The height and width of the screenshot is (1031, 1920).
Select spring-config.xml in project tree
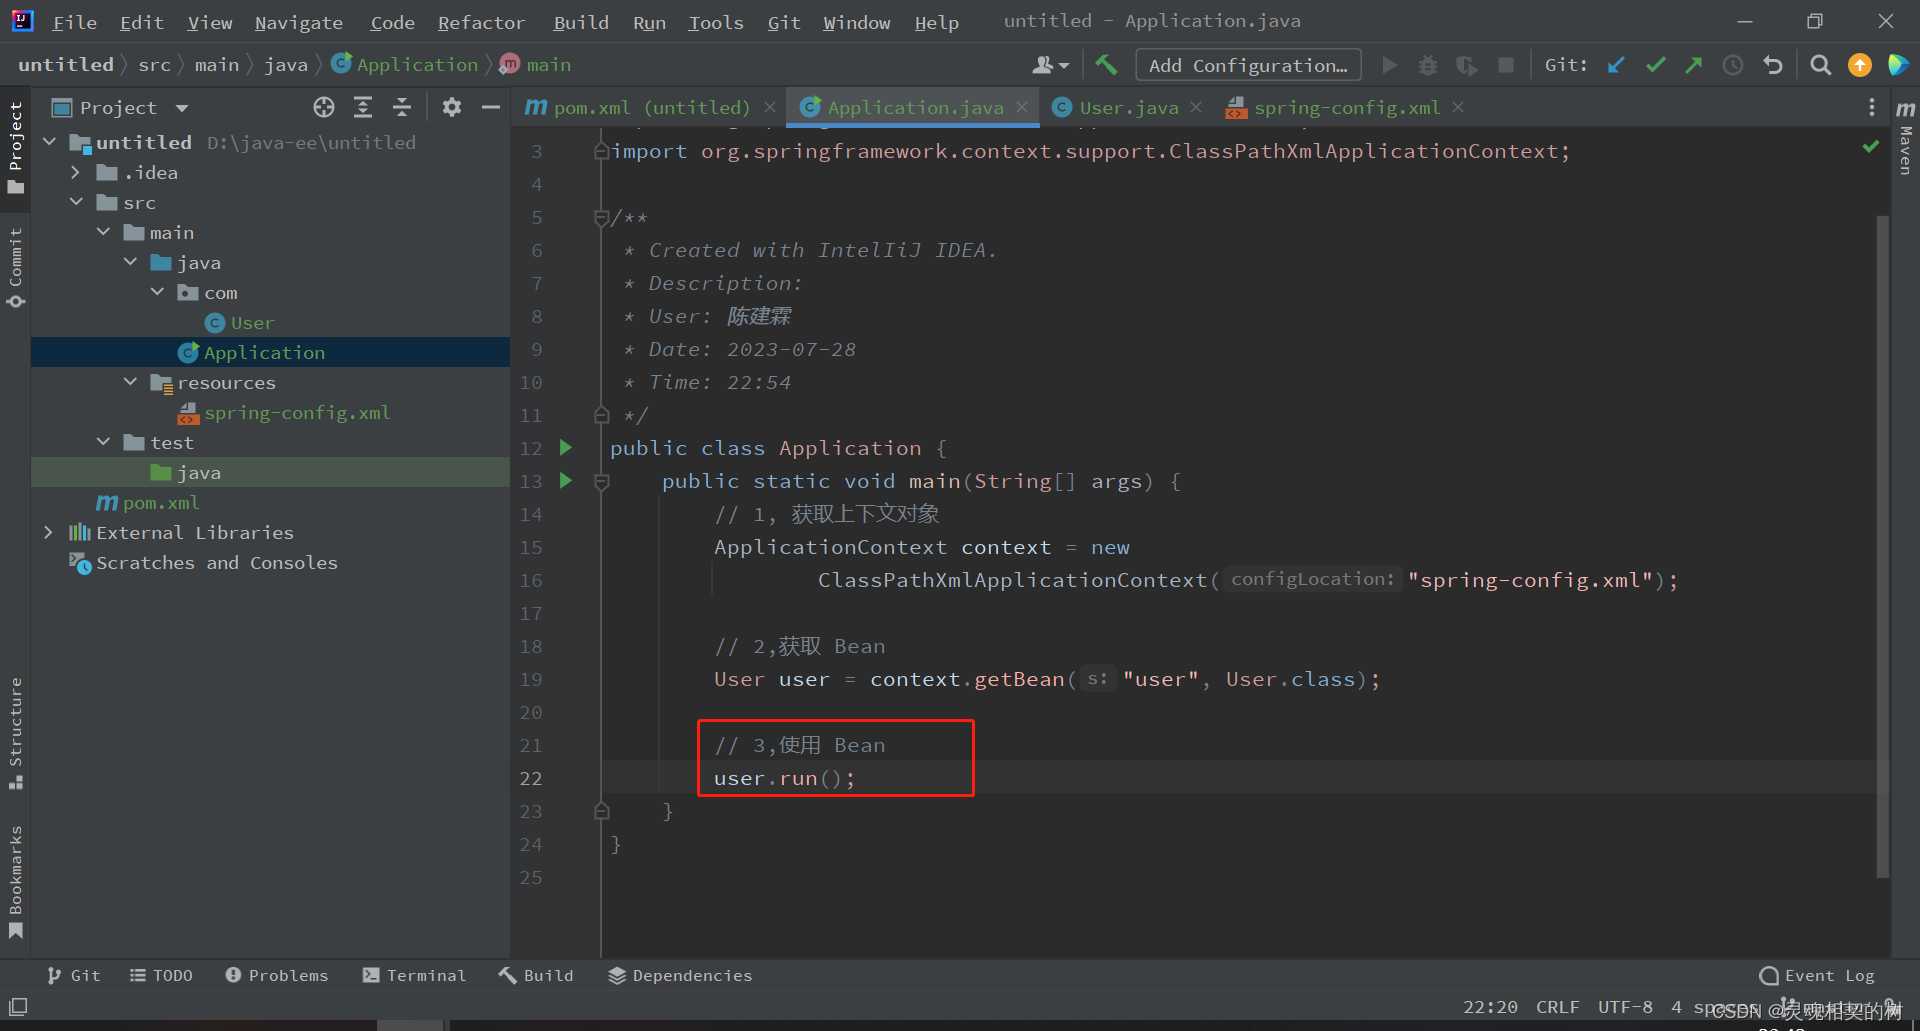coord(297,413)
